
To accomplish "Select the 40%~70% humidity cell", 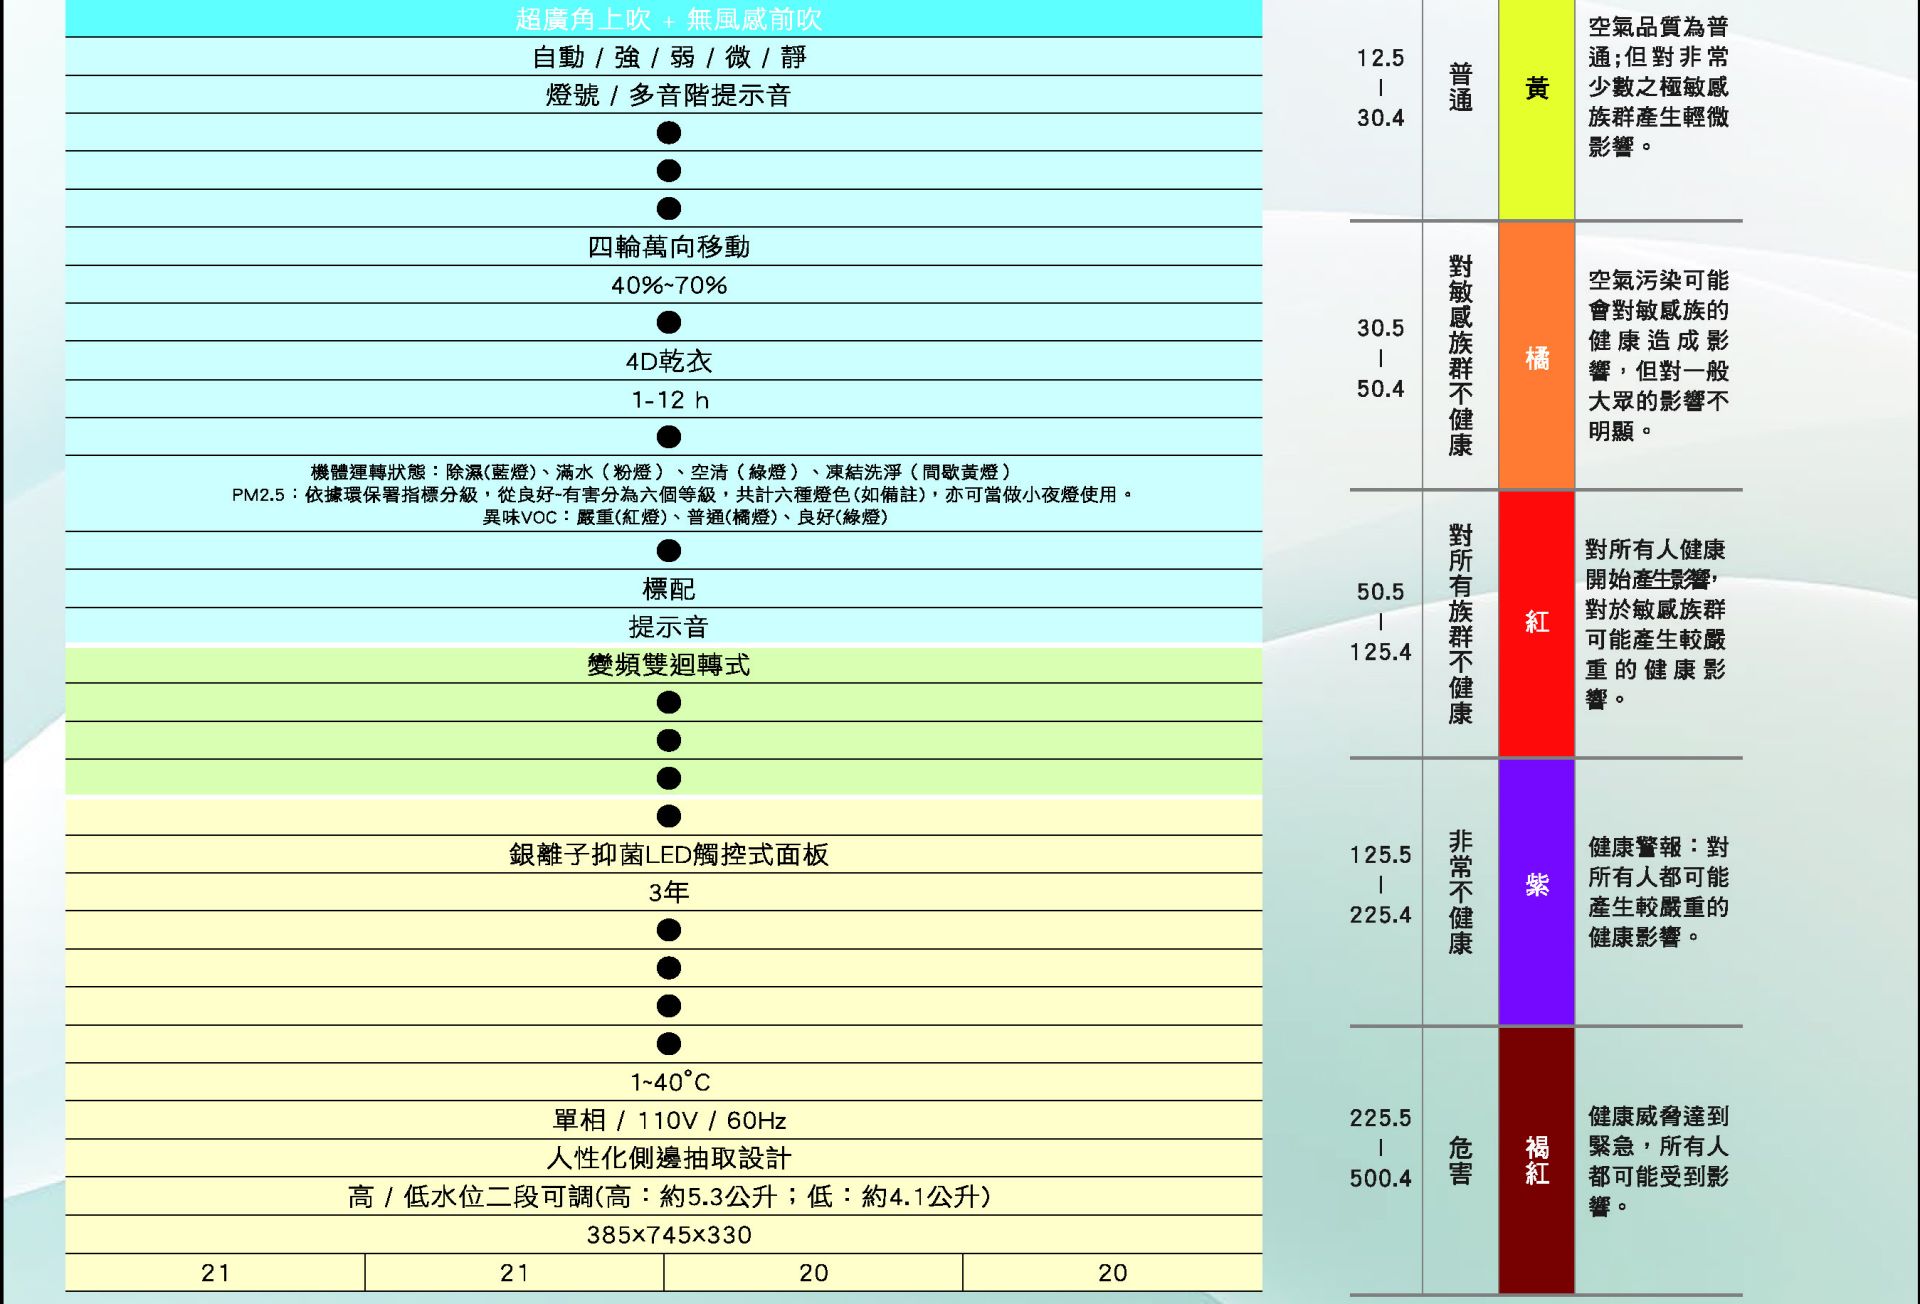I will (x=668, y=285).
